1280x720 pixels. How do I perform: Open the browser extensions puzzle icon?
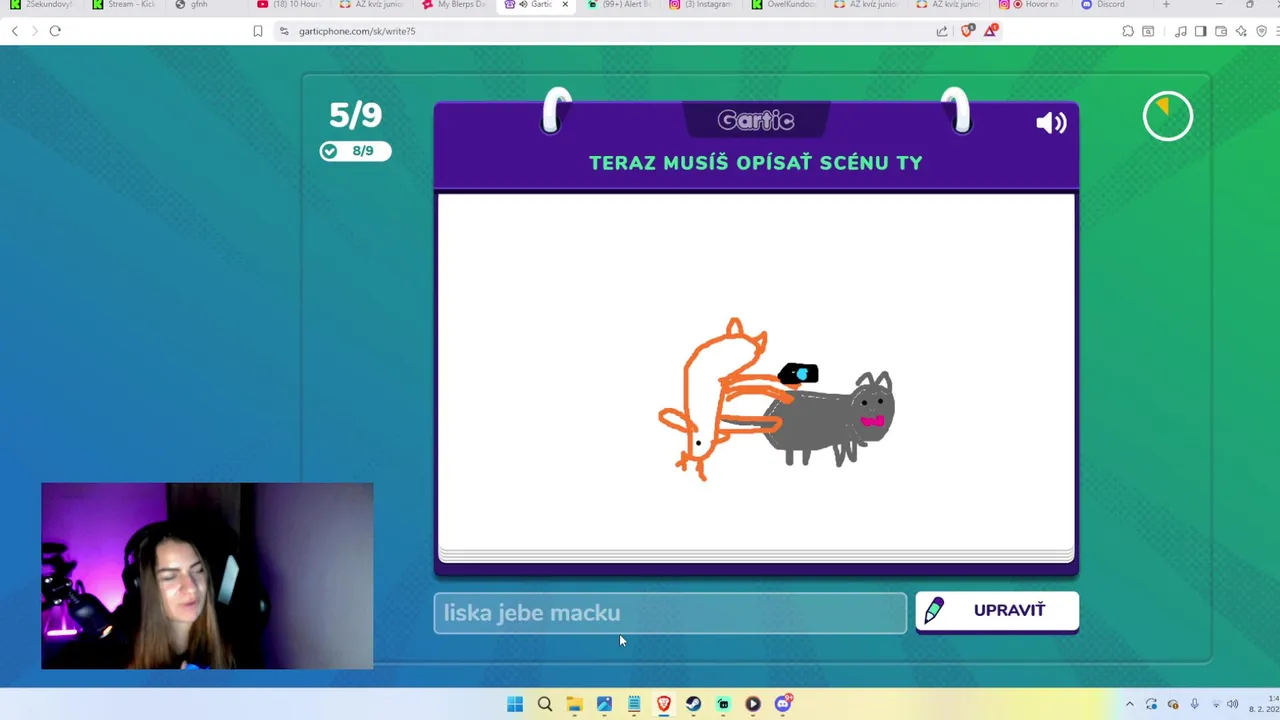[x=1128, y=31]
